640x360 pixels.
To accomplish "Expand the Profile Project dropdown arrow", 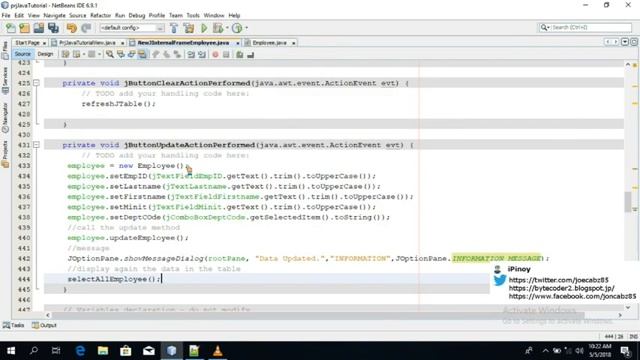I will pos(247,28).
